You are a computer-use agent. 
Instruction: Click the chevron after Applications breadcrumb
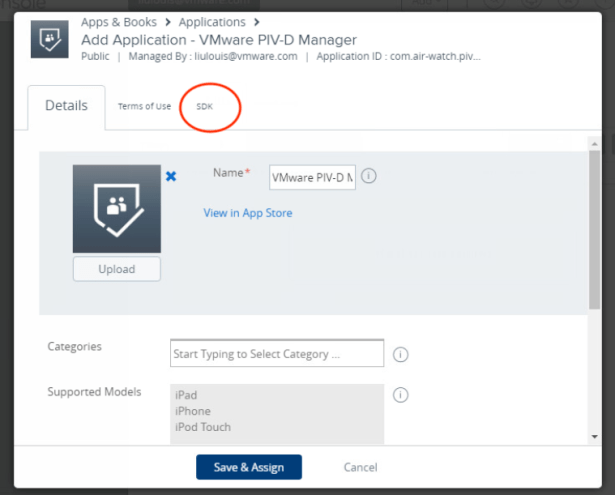coord(257,22)
